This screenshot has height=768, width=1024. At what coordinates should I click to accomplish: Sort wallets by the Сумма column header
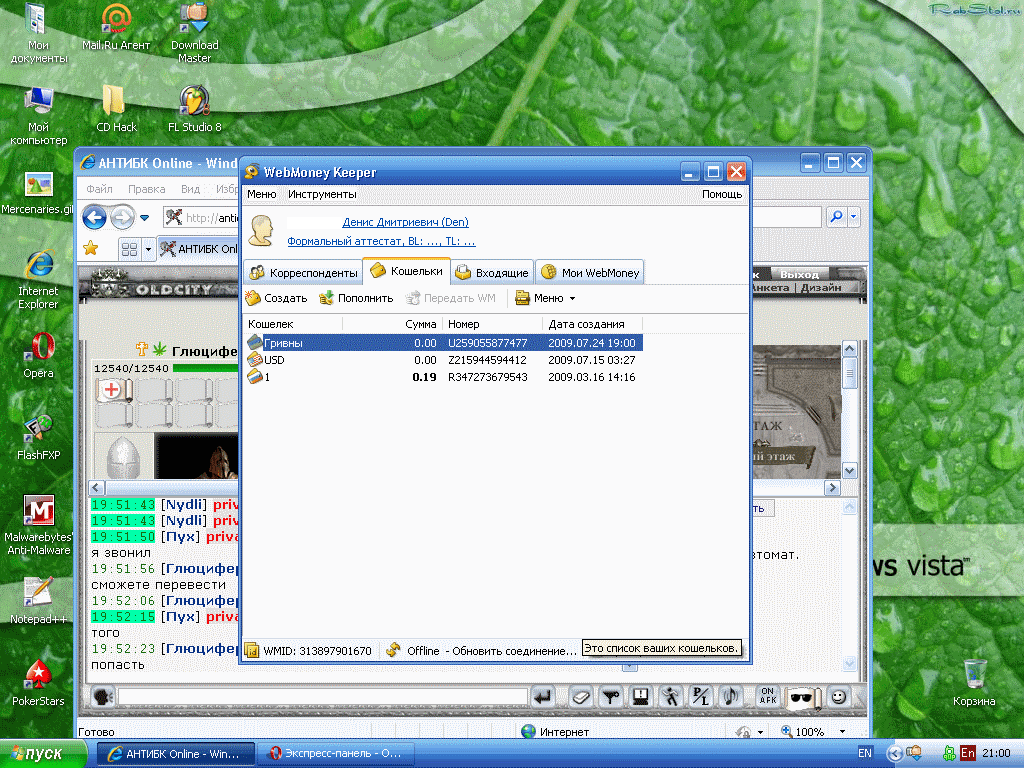(392, 324)
